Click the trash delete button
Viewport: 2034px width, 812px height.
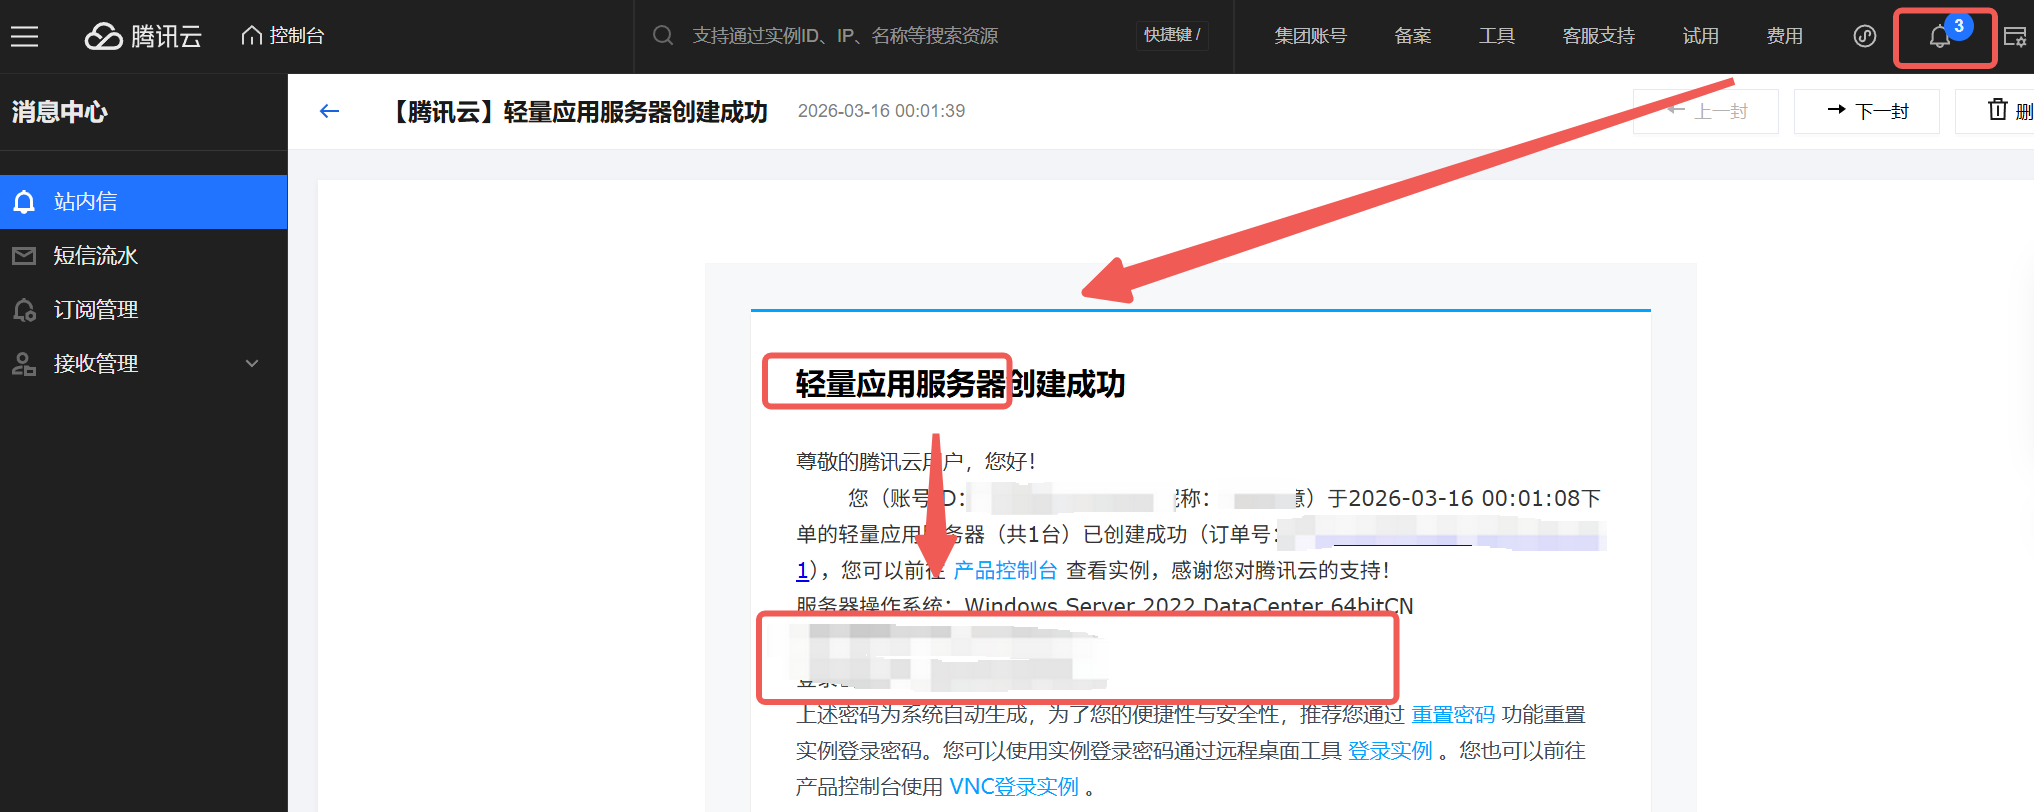click(2000, 111)
